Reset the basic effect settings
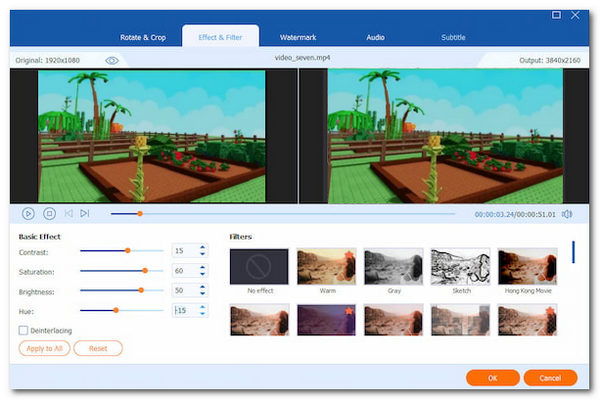This screenshot has width=600, height=400. [x=98, y=348]
